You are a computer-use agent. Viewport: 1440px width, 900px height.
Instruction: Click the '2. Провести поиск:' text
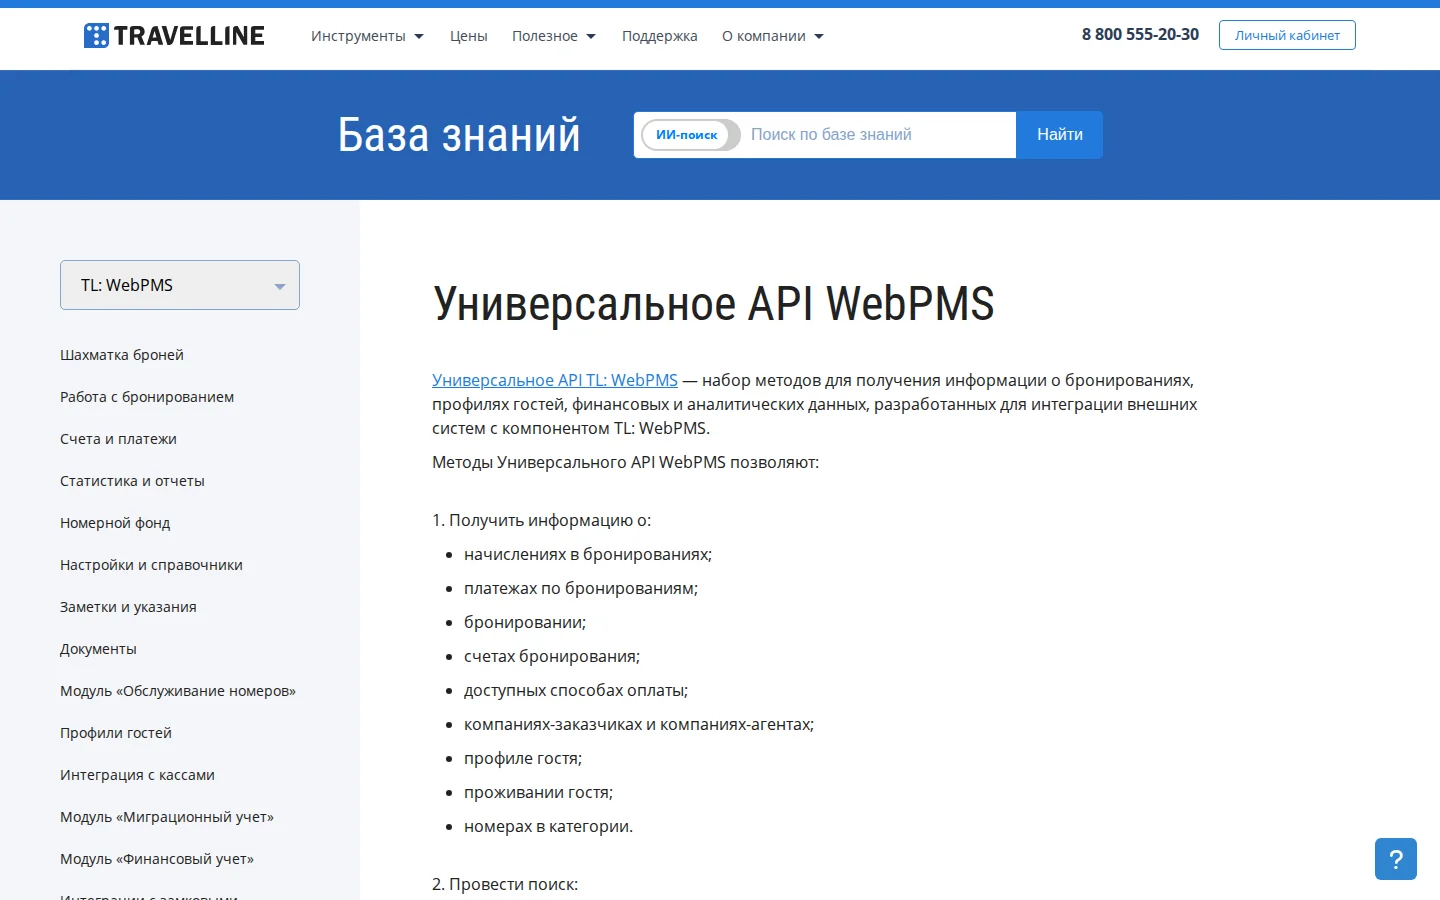tap(505, 884)
